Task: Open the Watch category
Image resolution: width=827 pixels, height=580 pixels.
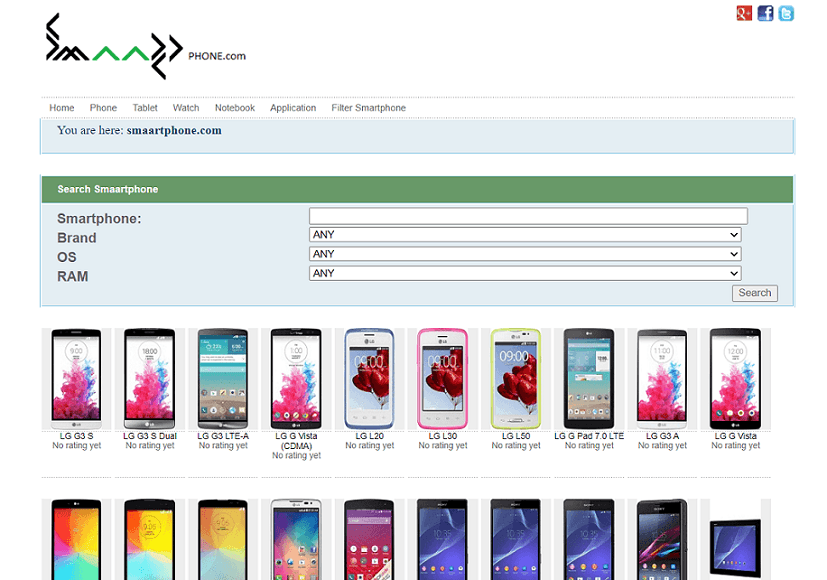Action: coord(185,107)
